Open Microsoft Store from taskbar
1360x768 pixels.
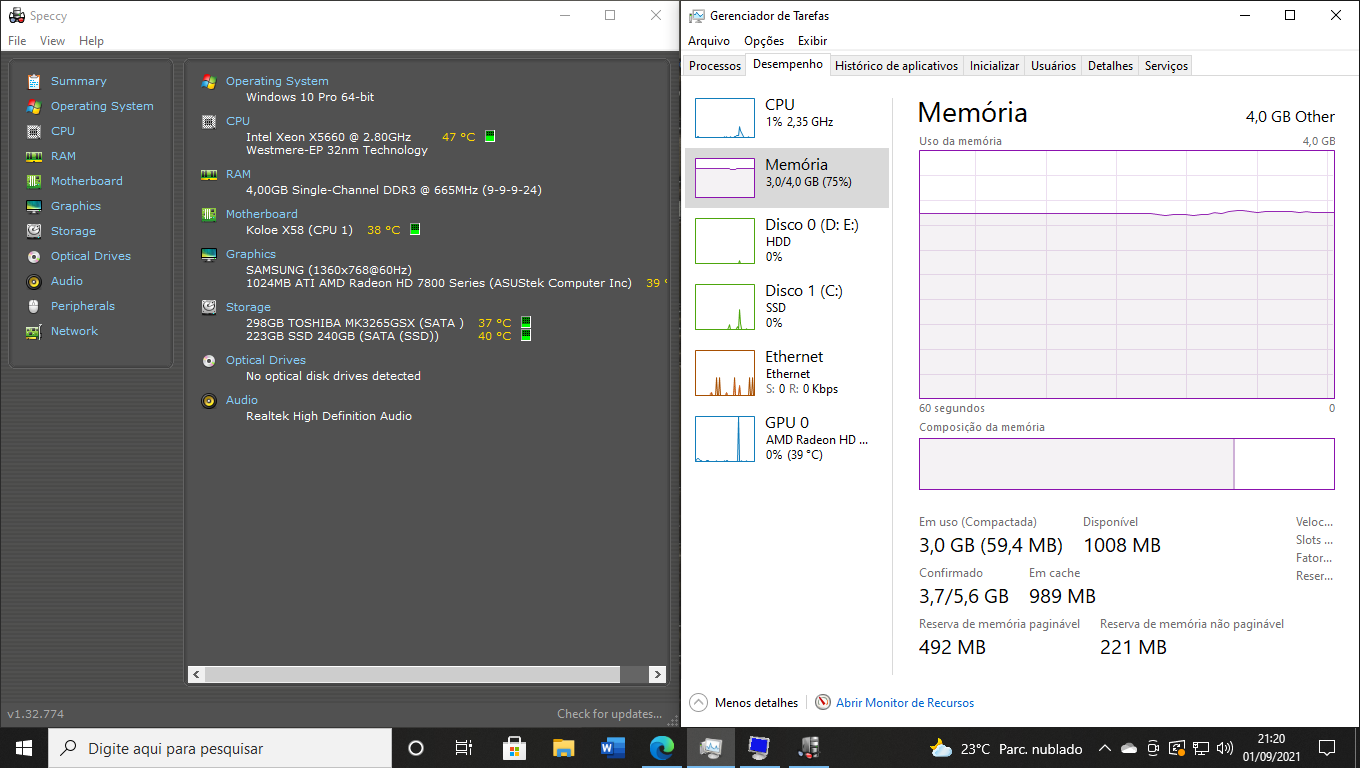click(x=514, y=747)
